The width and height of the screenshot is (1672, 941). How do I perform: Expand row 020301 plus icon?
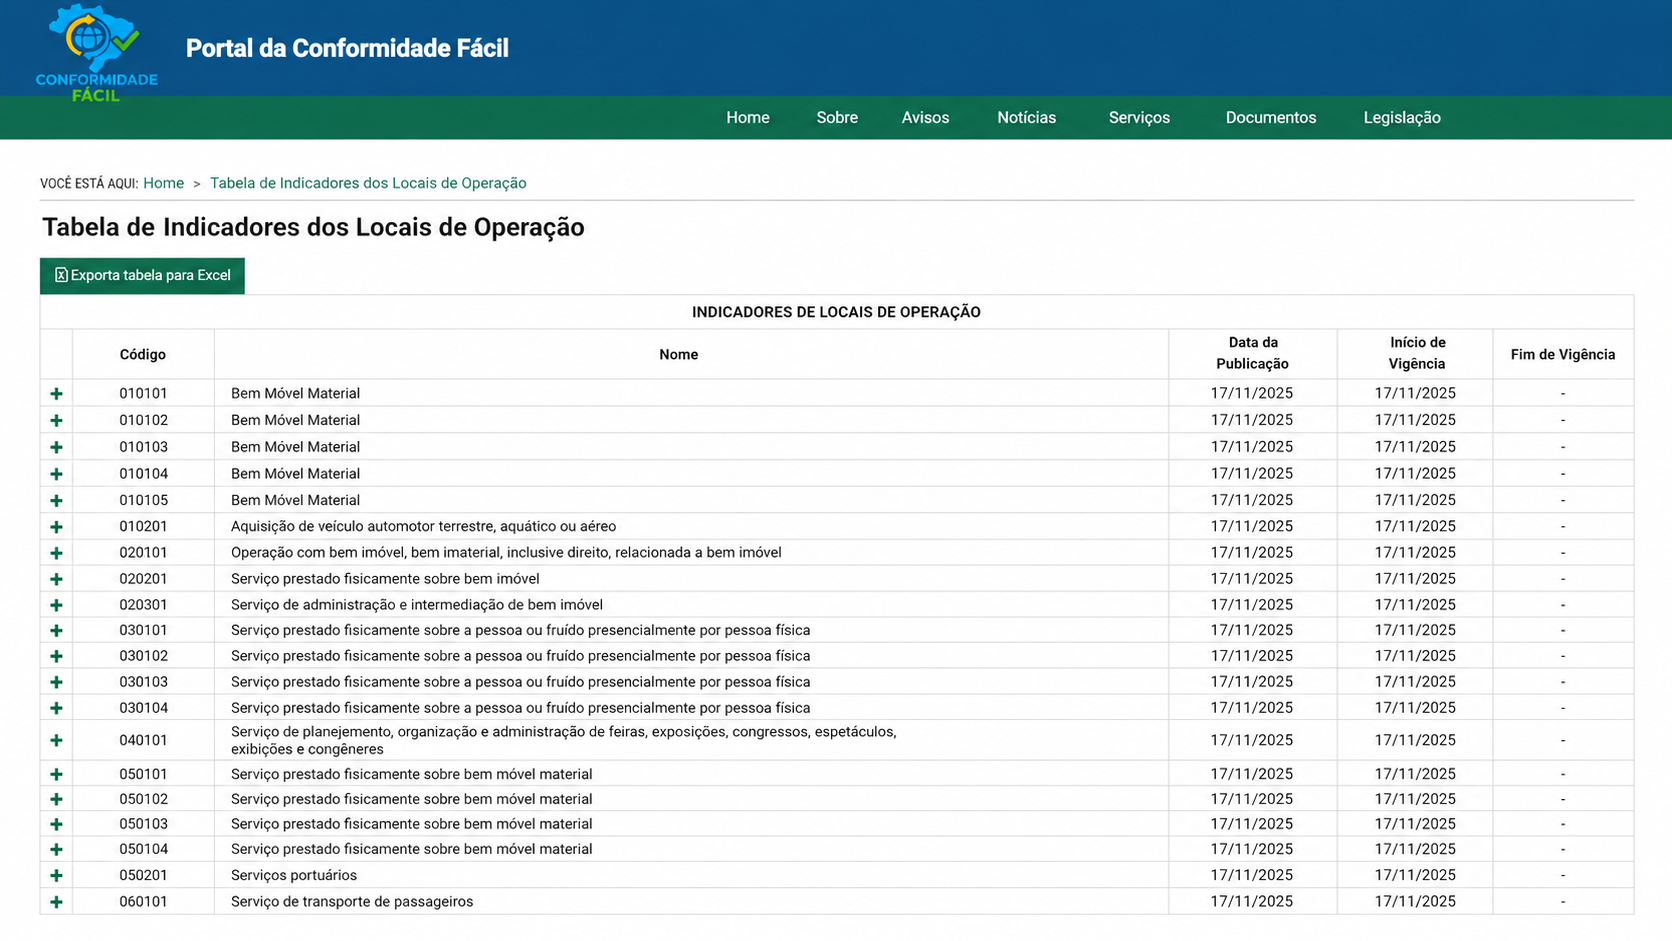(56, 605)
